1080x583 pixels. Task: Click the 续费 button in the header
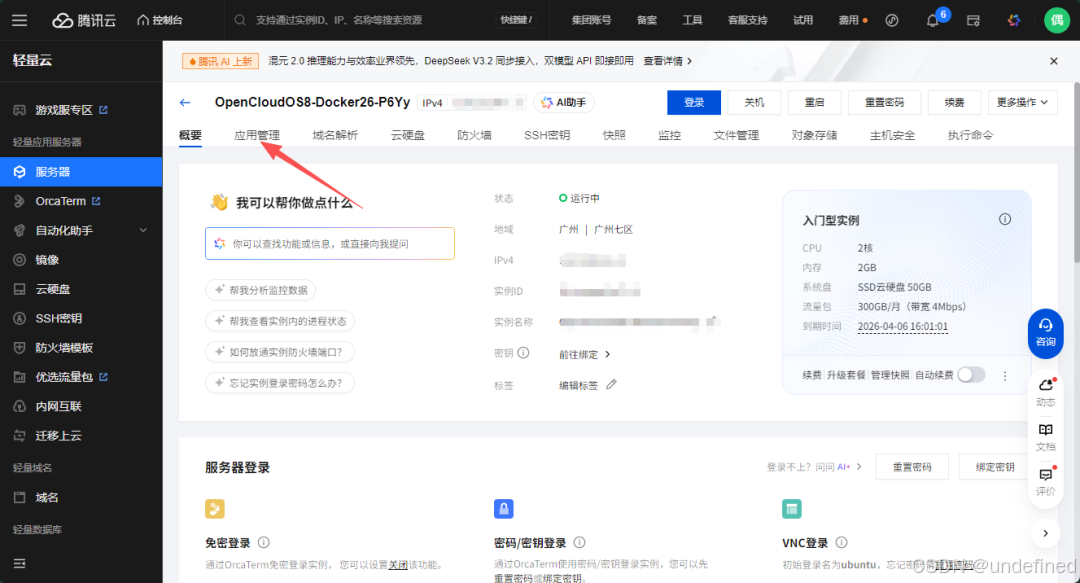[x=954, y=103]
